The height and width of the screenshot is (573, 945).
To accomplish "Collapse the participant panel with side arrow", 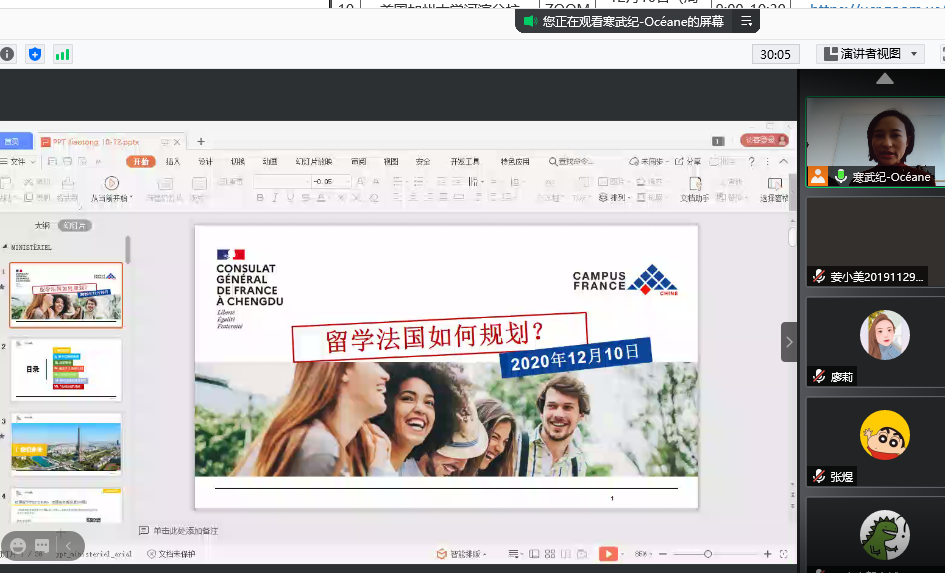I will (789, 342).
